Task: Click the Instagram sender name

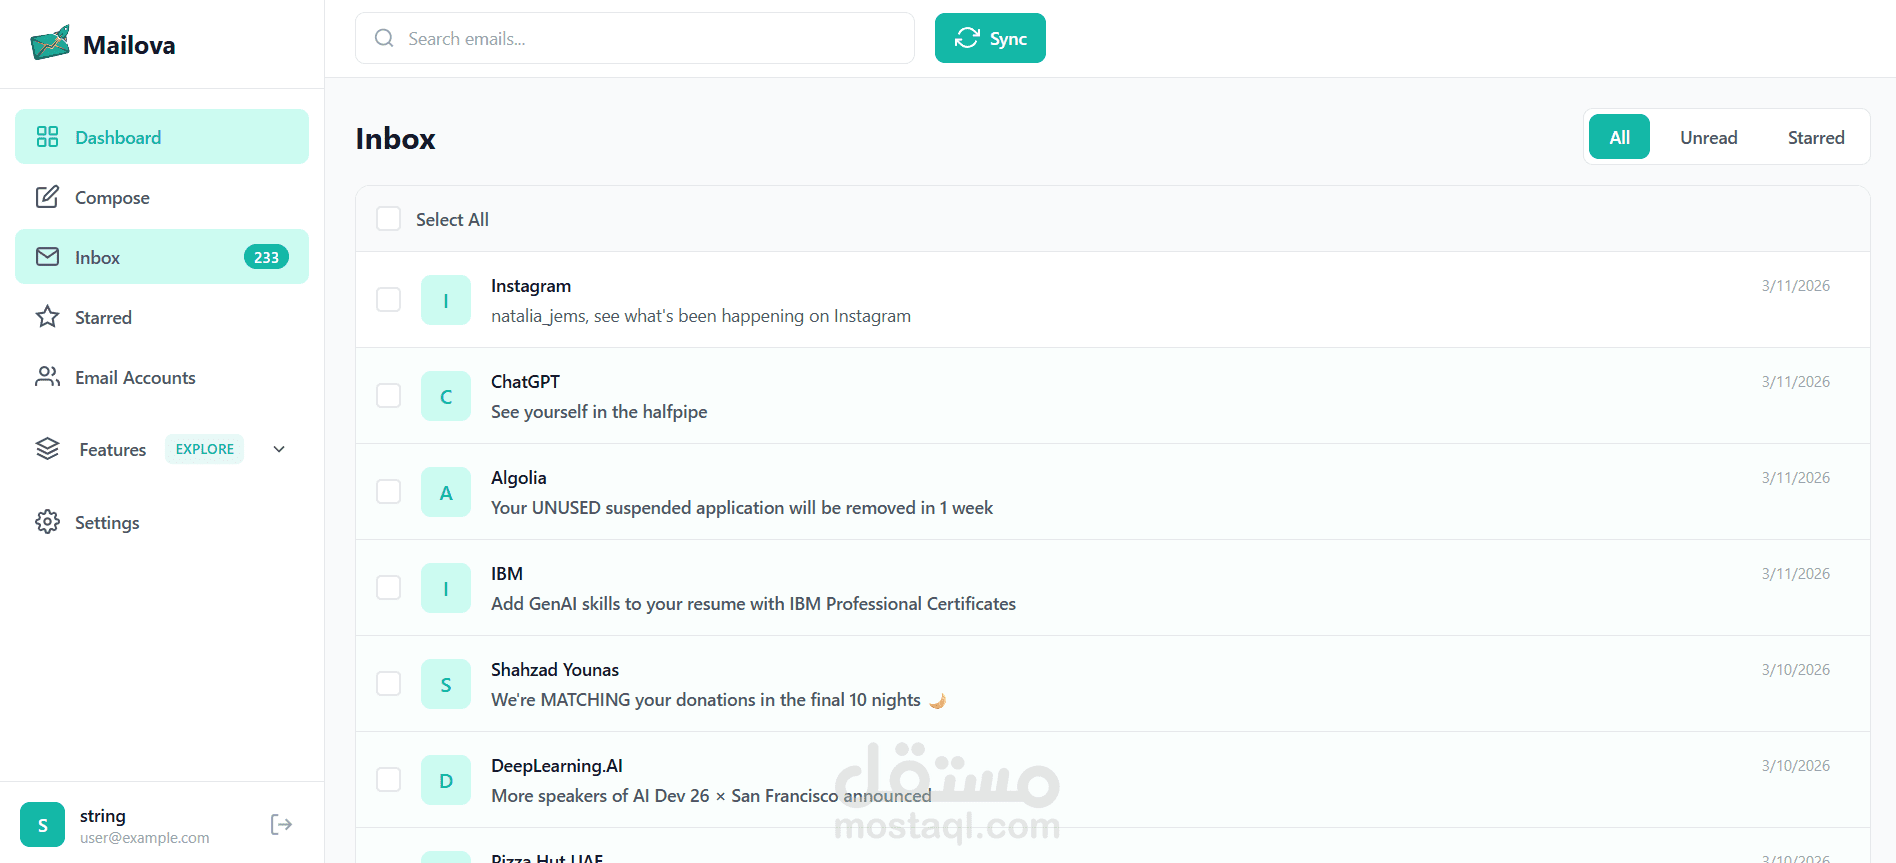Action: click(531, 286)
